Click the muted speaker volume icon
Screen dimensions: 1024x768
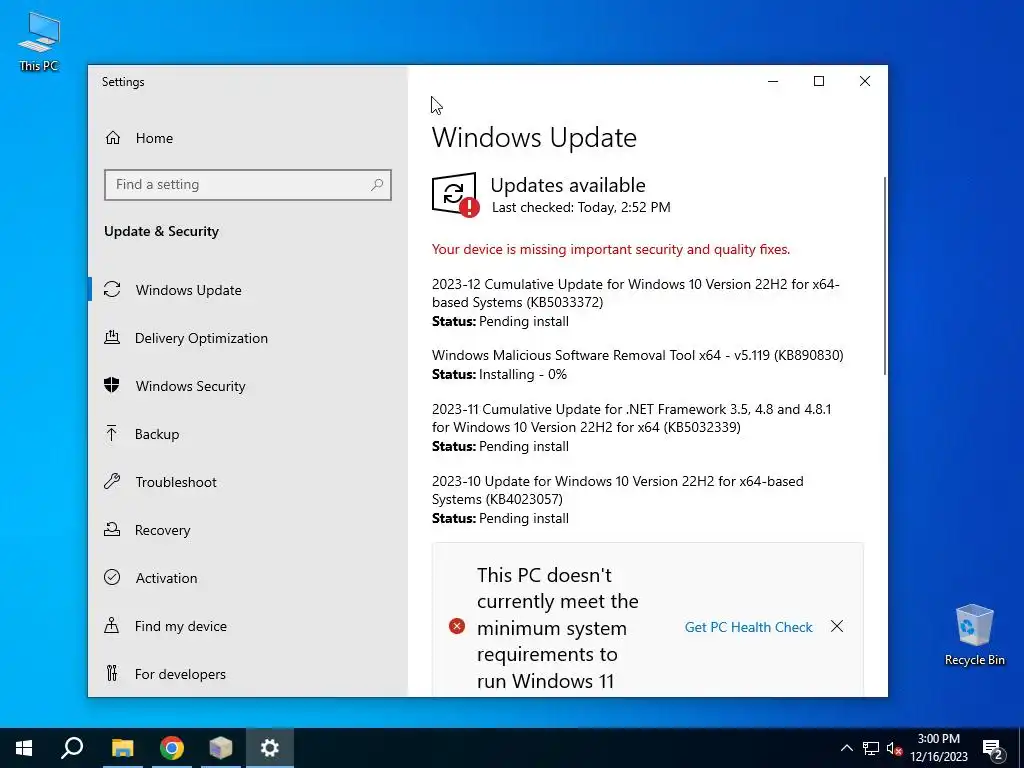point(895,748)
